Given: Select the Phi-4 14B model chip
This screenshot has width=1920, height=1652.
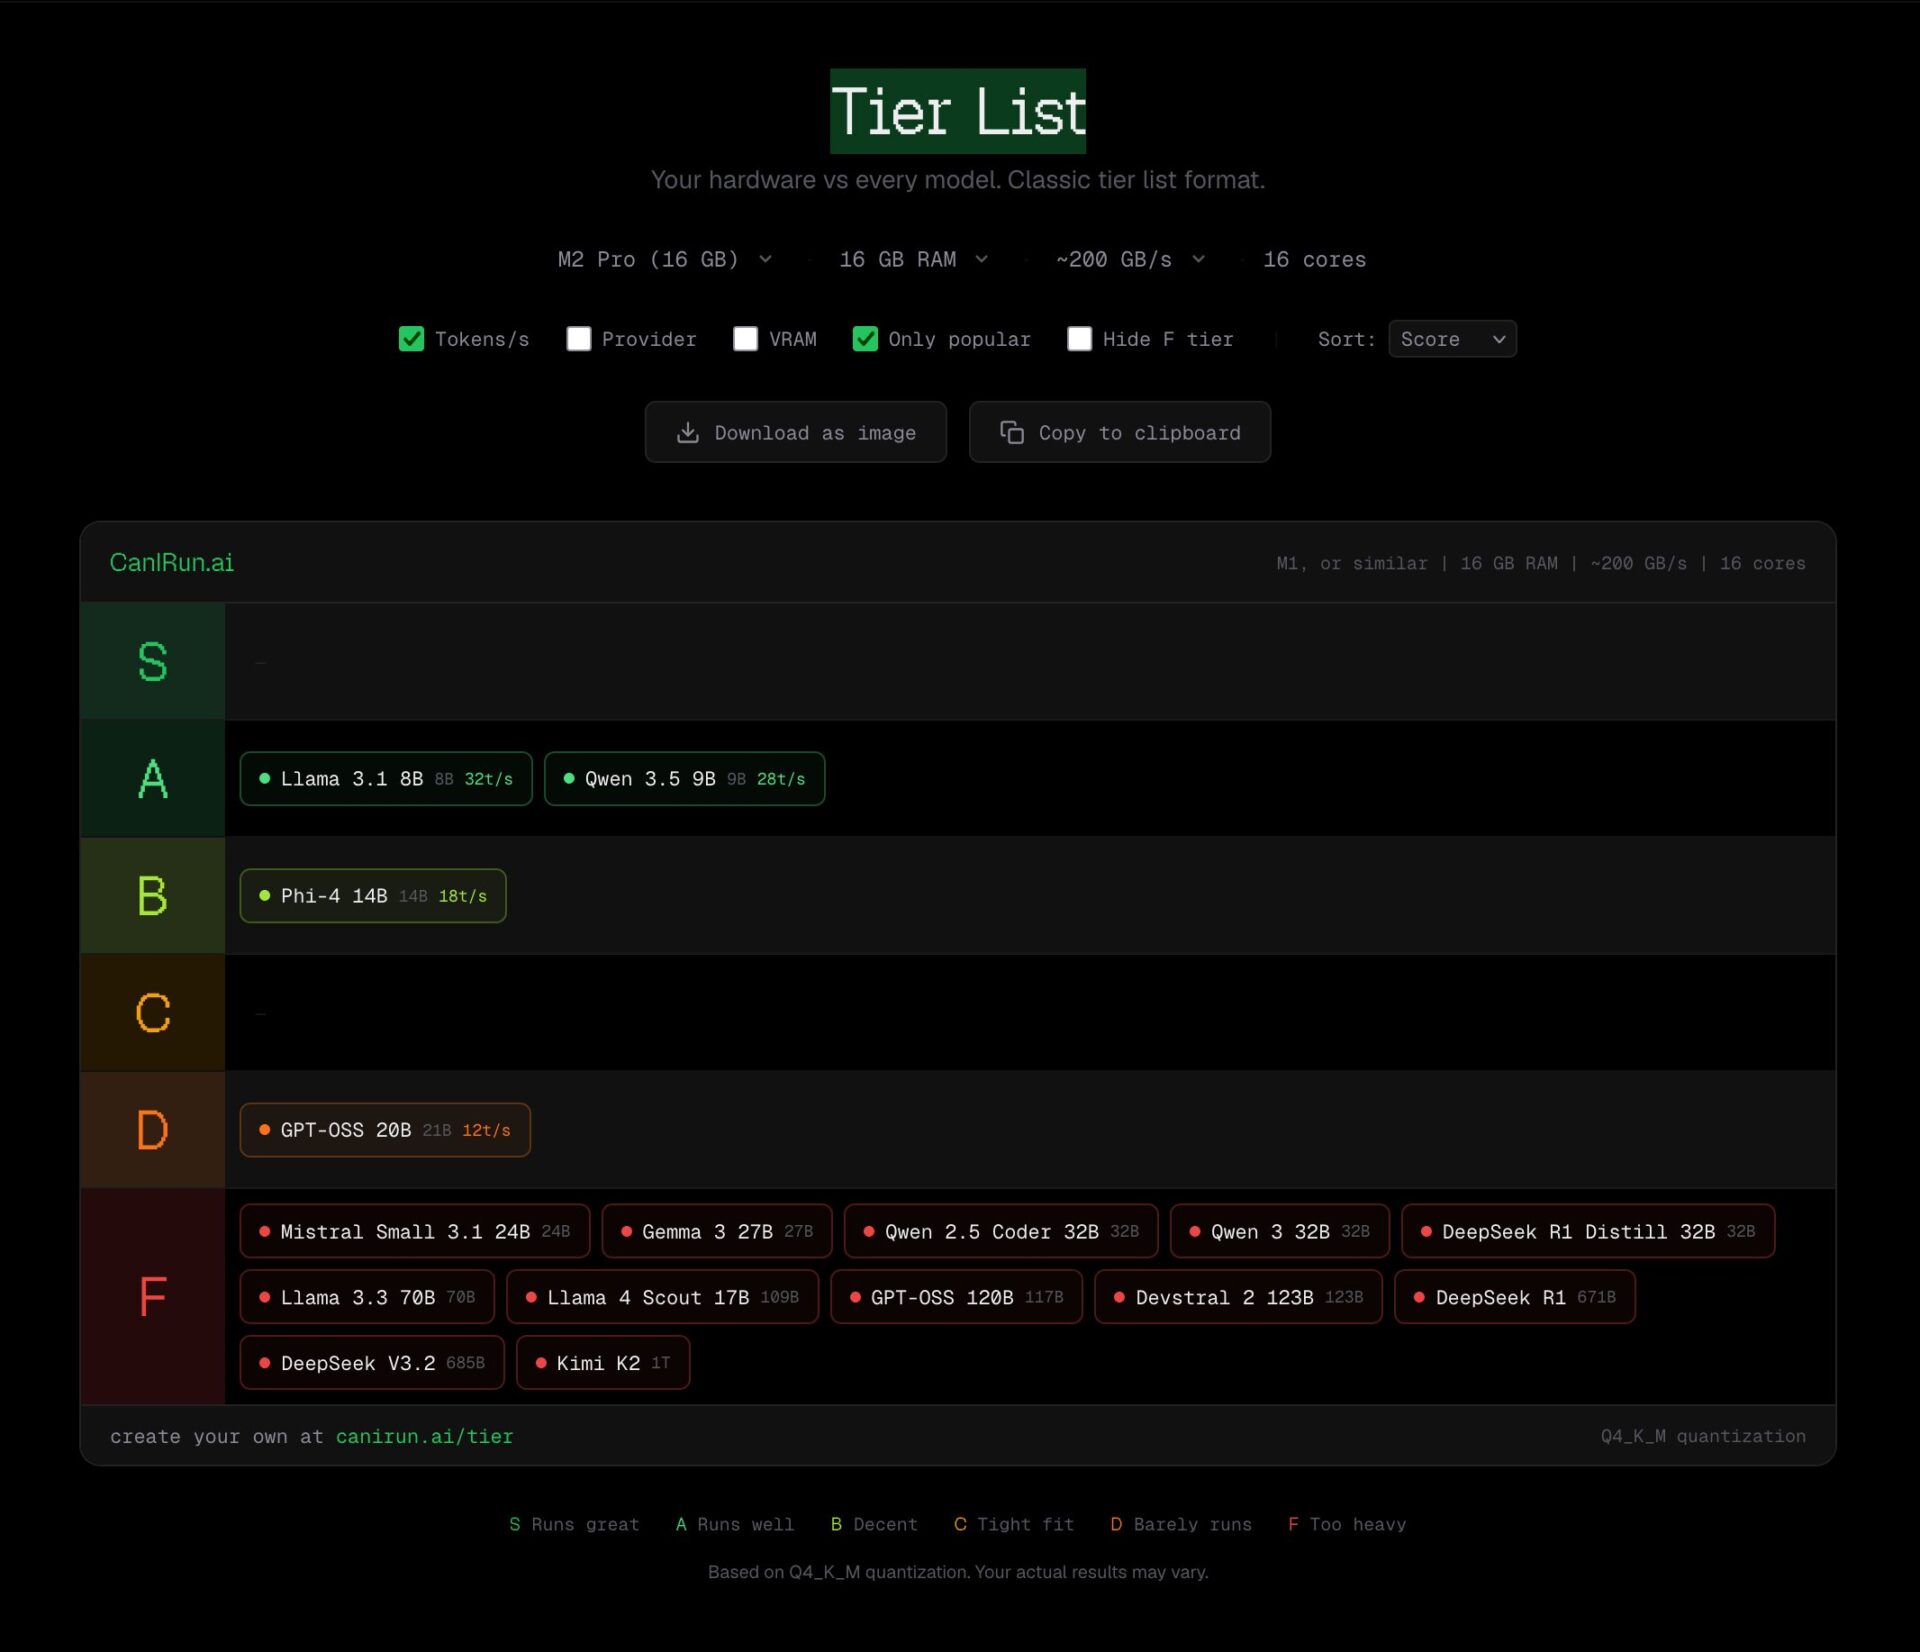Looking at the screenshot, I should tap(372, 896).
